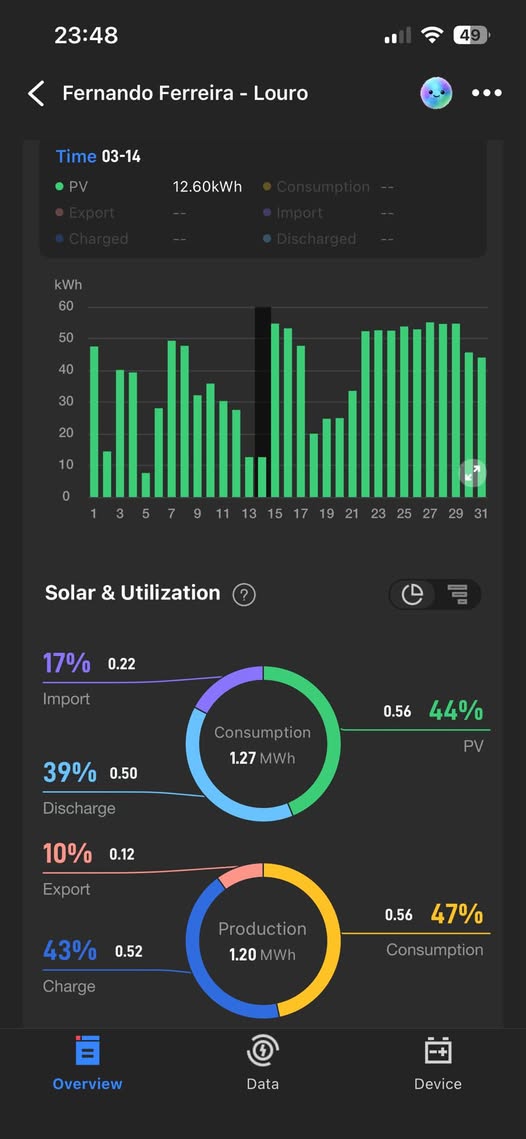Tap the back arrow beside Fernando Ferreira
526x1139 pixels.
click(x=36, y=94)
